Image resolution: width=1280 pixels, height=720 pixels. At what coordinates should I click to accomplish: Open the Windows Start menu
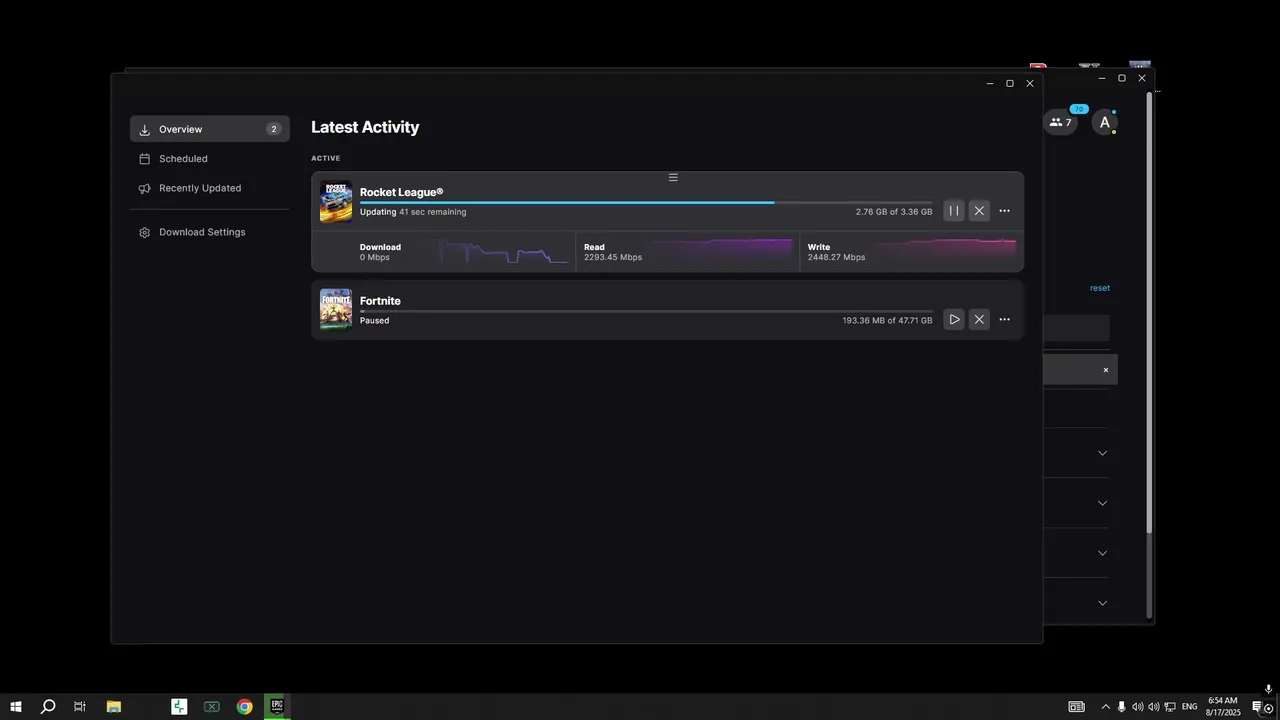(16, 707)
